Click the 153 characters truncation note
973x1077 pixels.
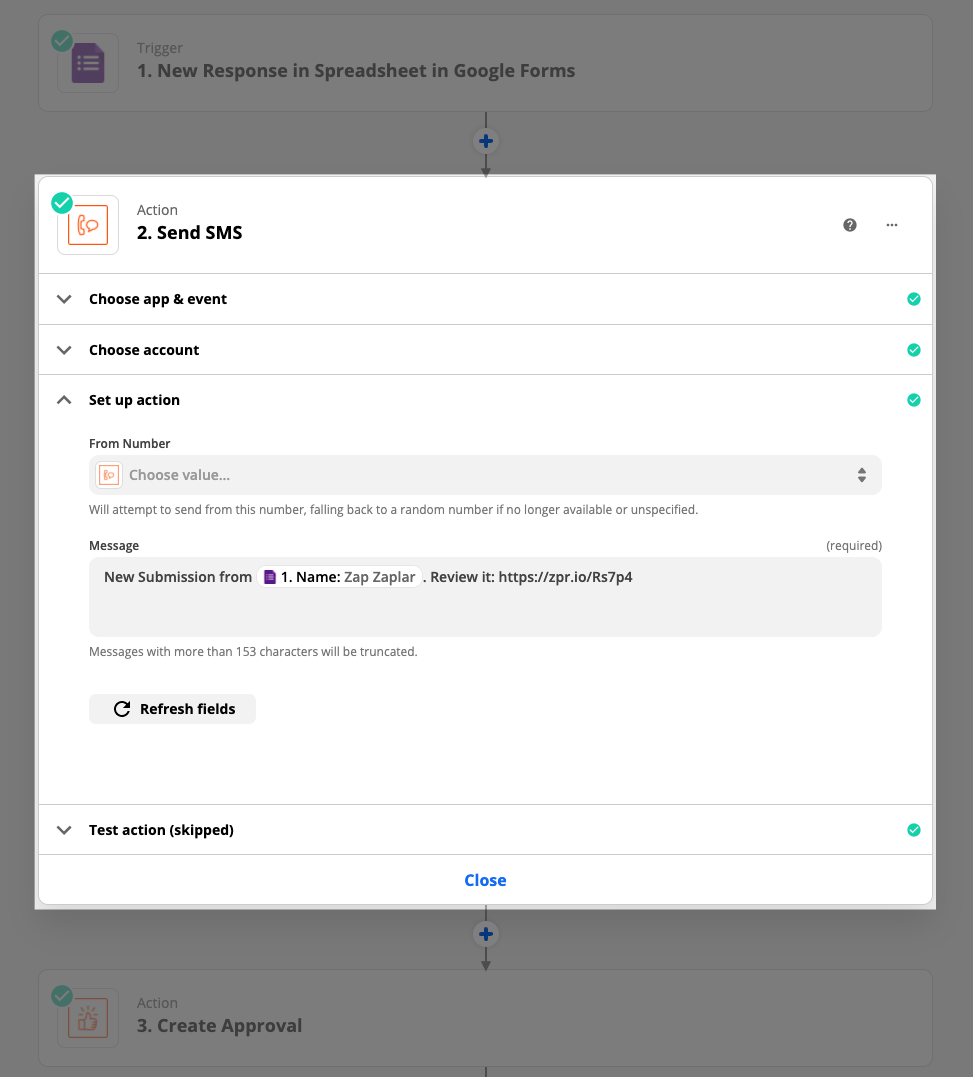[x=253, y=651]
